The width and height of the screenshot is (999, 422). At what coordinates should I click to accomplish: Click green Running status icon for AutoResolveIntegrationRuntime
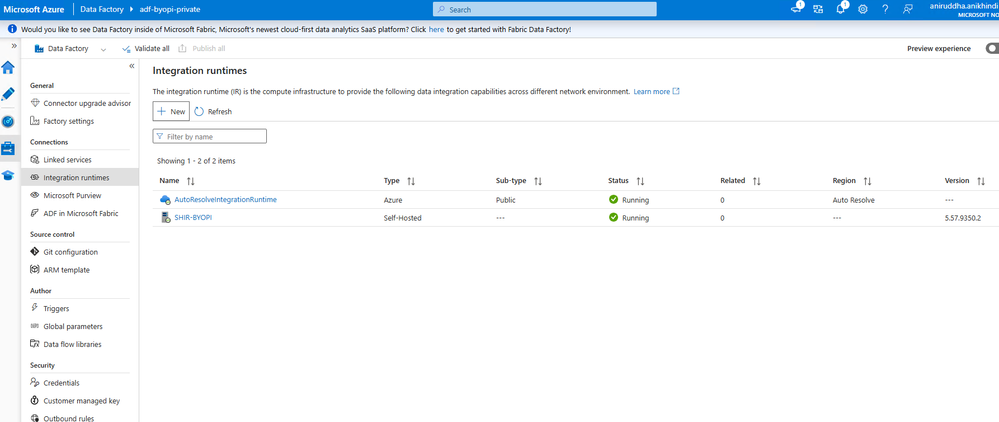(614, 200)
